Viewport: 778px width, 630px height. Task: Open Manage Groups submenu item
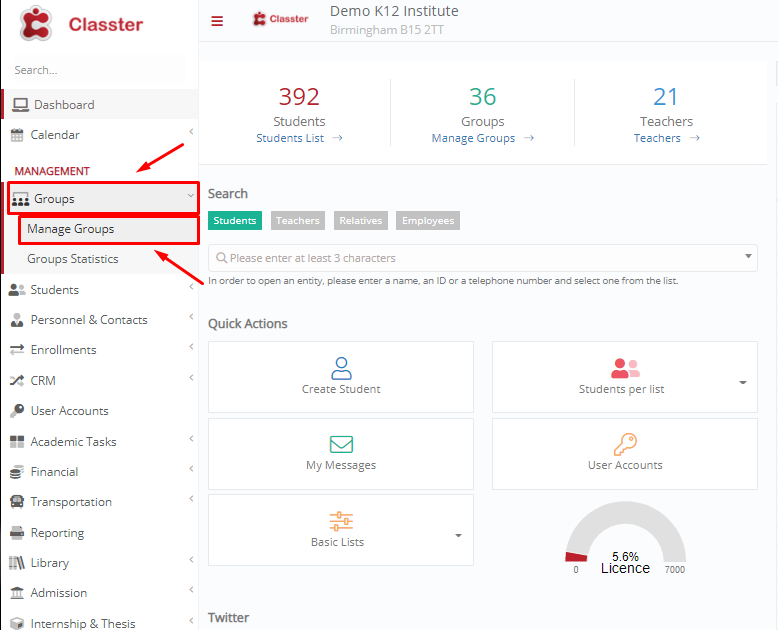coord(109,229)
